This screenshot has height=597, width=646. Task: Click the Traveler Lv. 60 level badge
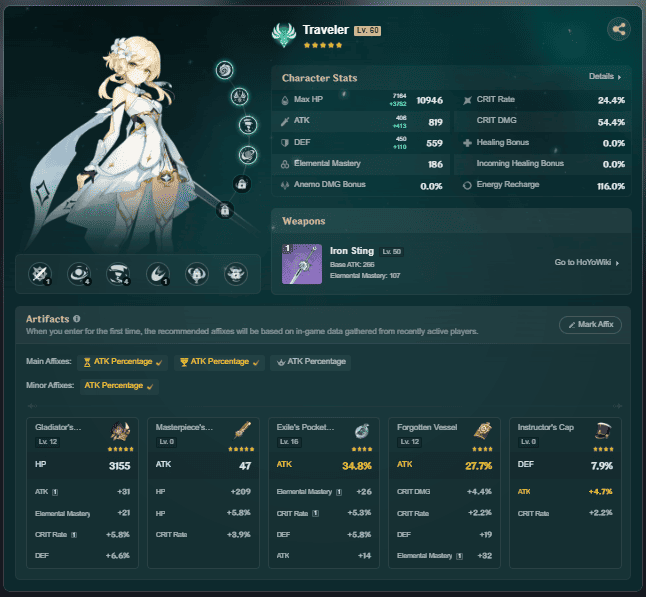click(x=367, y=30)
